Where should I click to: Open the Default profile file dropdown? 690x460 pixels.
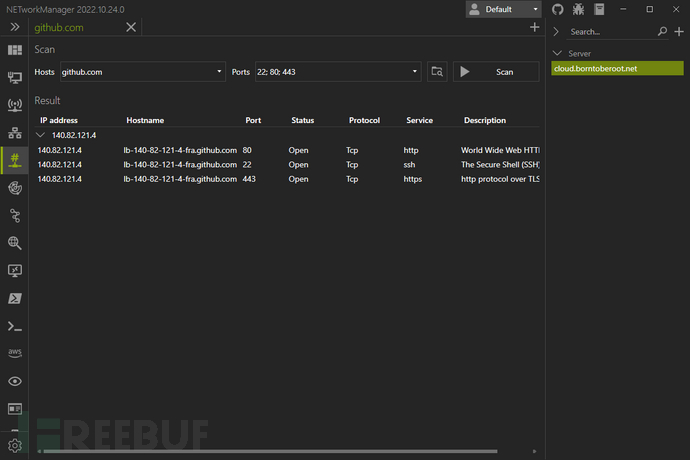pos(503,9)
